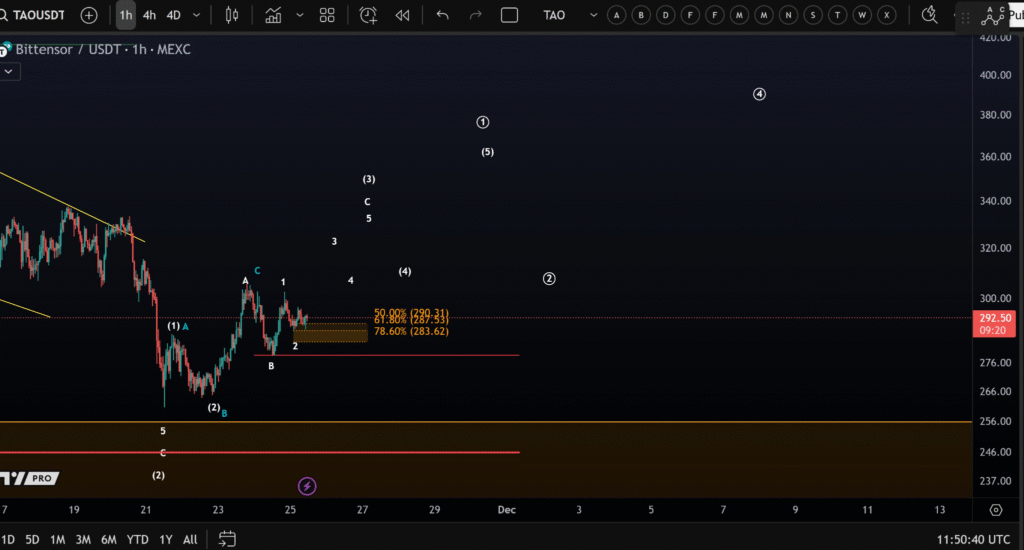Click the purple lightning event marker
1024x550 pixels.
pos(307,486)
